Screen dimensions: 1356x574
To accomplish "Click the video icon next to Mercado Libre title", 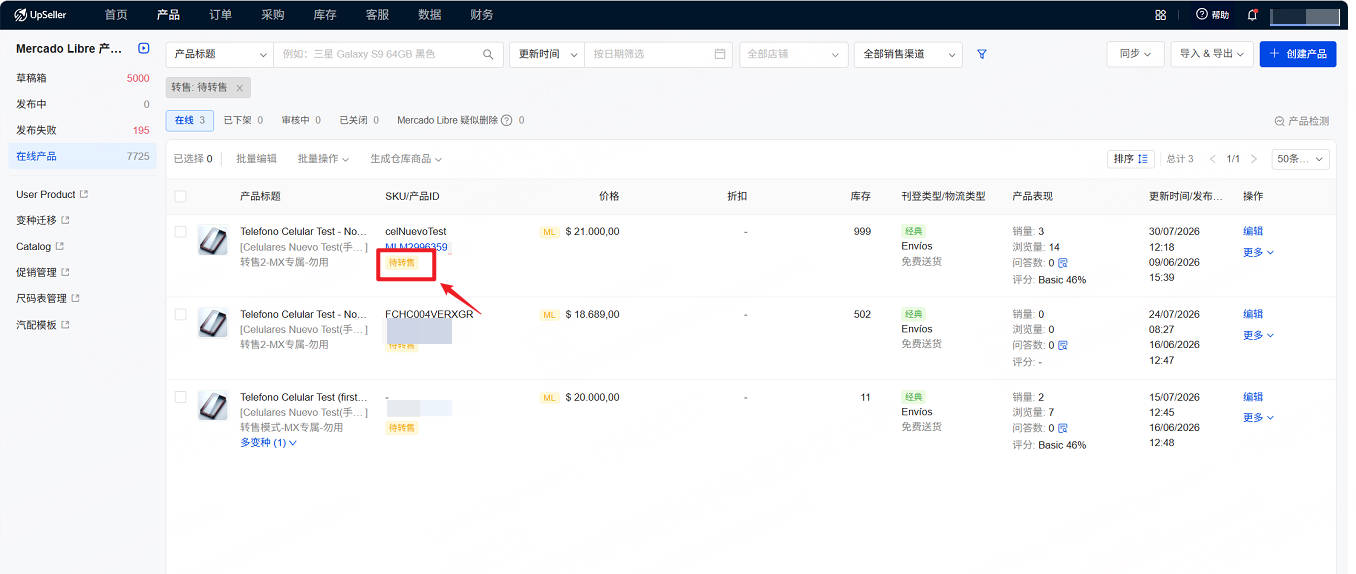I will tap(144, 48).
